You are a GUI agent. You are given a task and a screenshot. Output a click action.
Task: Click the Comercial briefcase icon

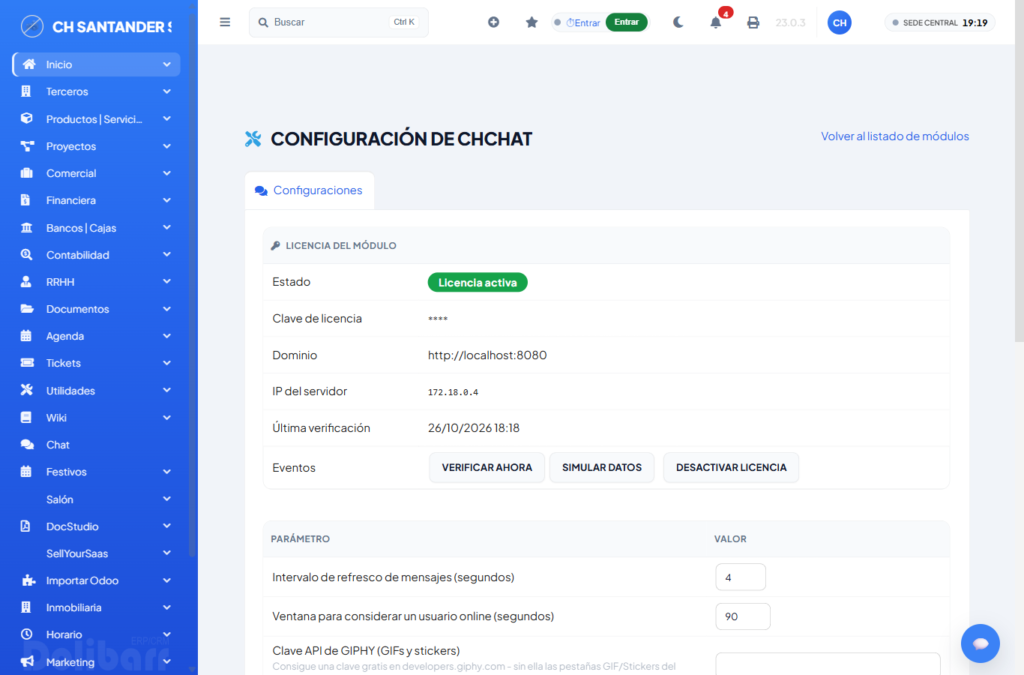pyautogui.click(x=26, y=173)
